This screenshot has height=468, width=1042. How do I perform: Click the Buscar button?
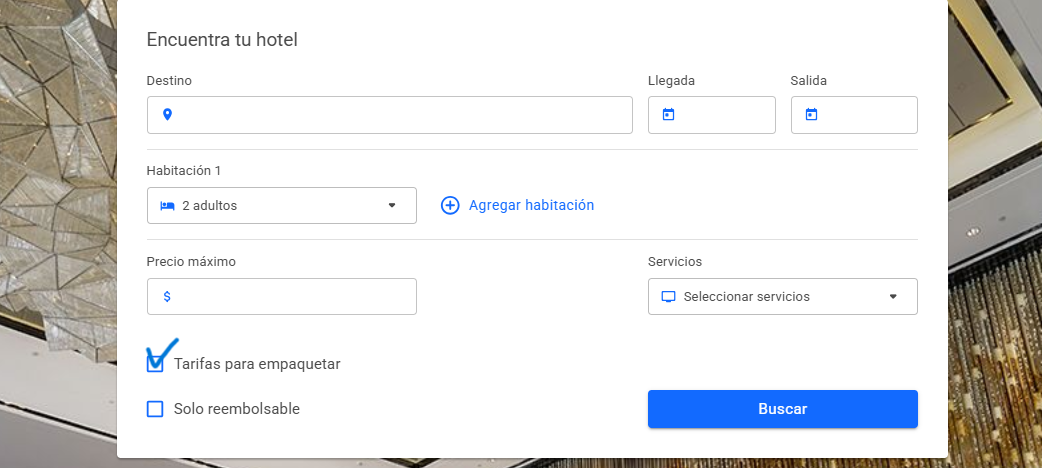[783, 409]
